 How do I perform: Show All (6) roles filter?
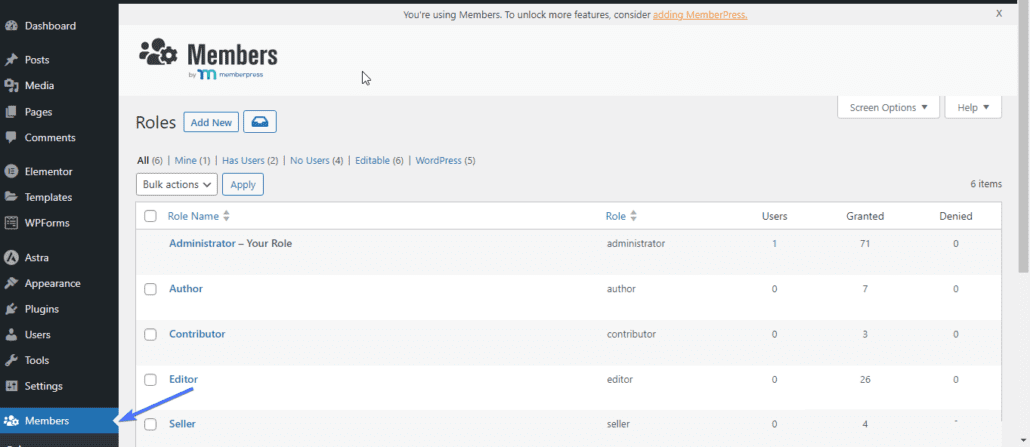149,160
